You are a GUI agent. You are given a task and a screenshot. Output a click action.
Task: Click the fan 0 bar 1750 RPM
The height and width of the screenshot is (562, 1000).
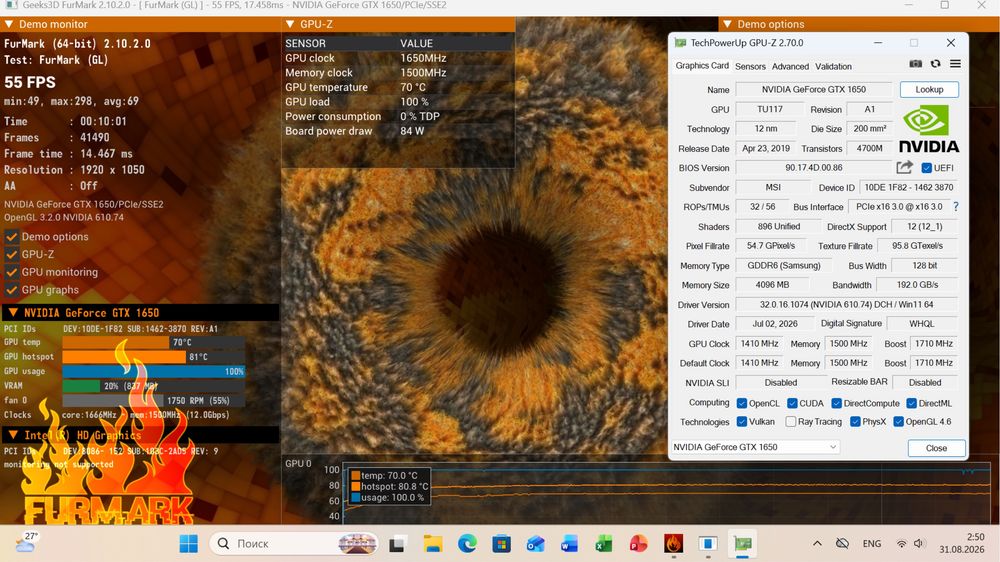[x=153, y=401]
